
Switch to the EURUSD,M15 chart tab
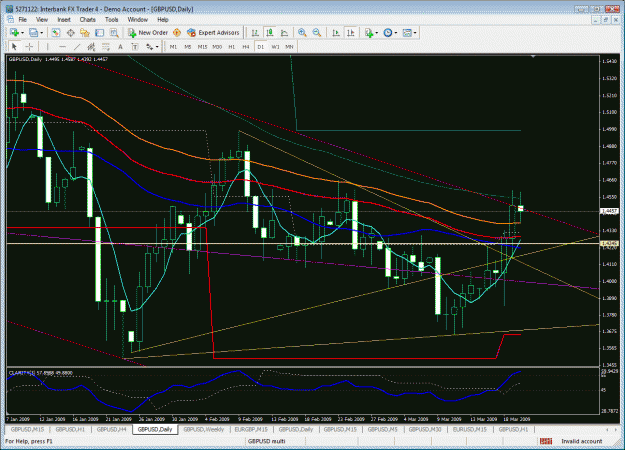470,430
